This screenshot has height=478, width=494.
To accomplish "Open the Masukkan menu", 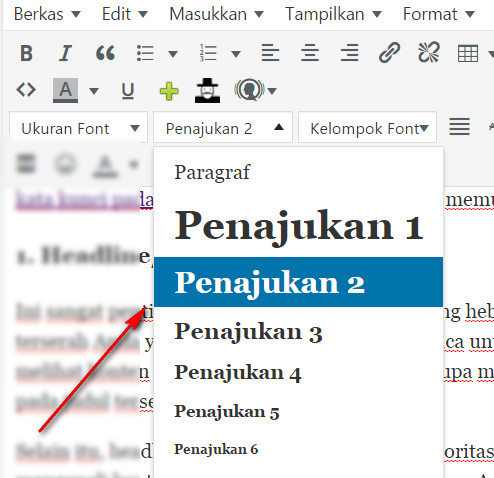I will pos(216,14).
